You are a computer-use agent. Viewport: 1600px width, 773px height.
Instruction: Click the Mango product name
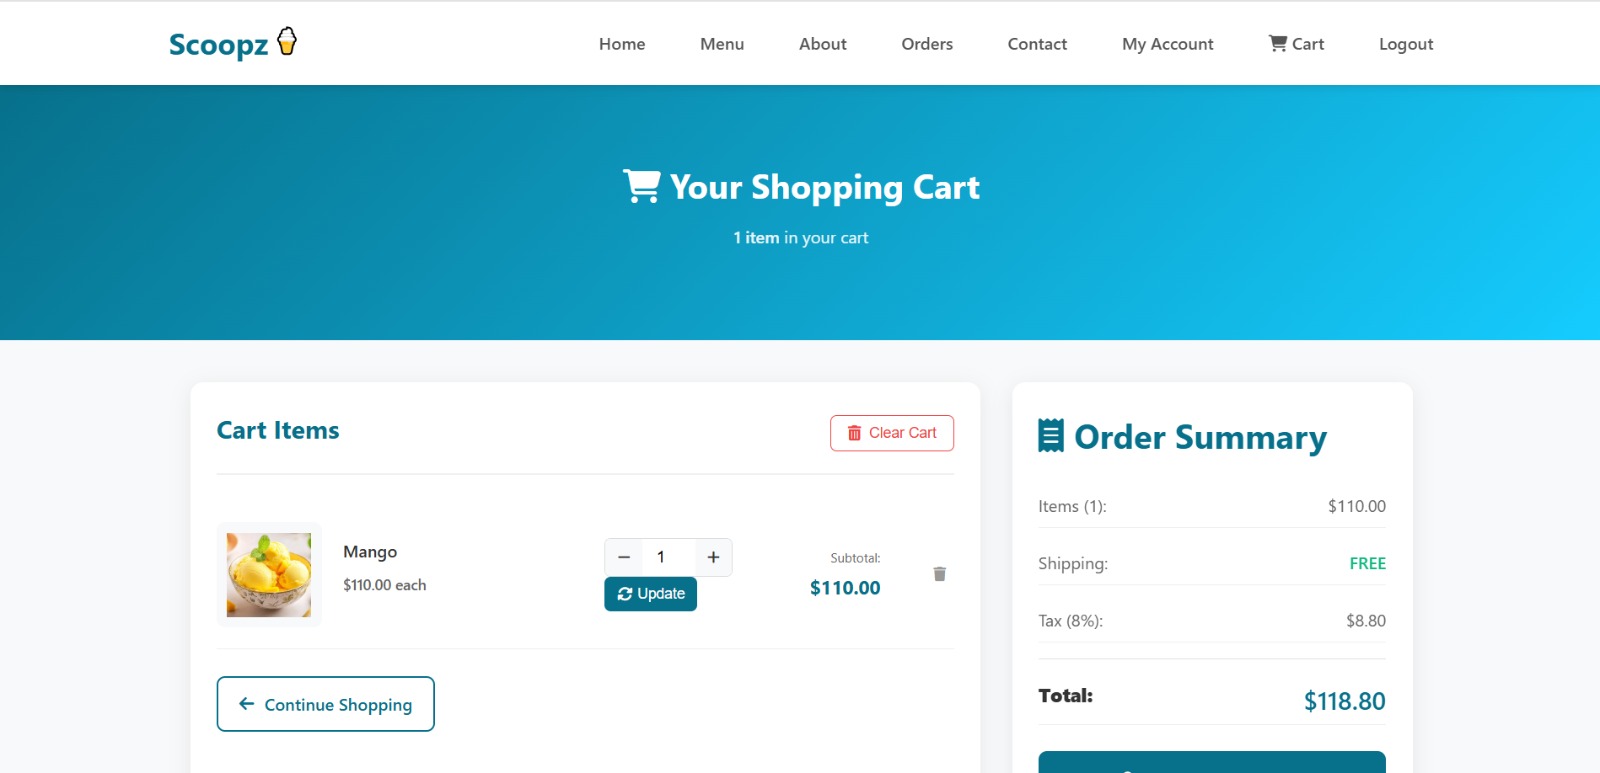370,552
